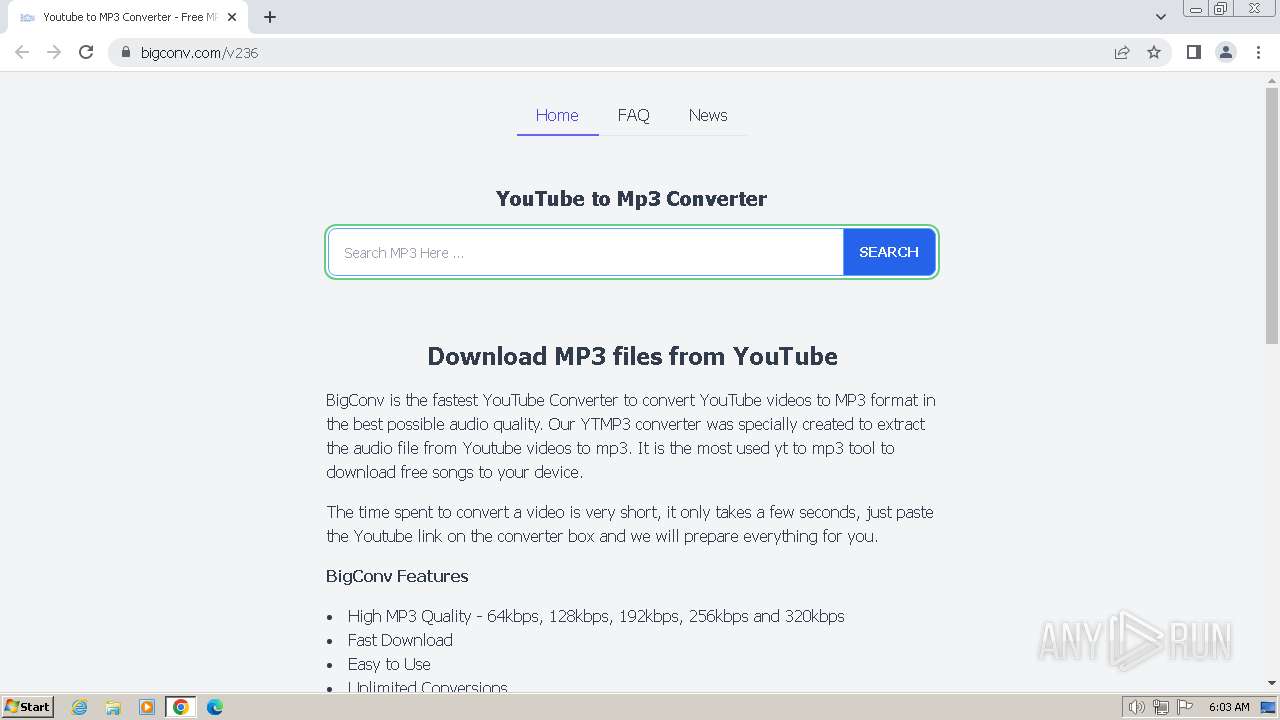The width and height of the screenshot is (1280, 720).
Task: Click the 'Fast Download' list item
Action: (x=400, y=640)
